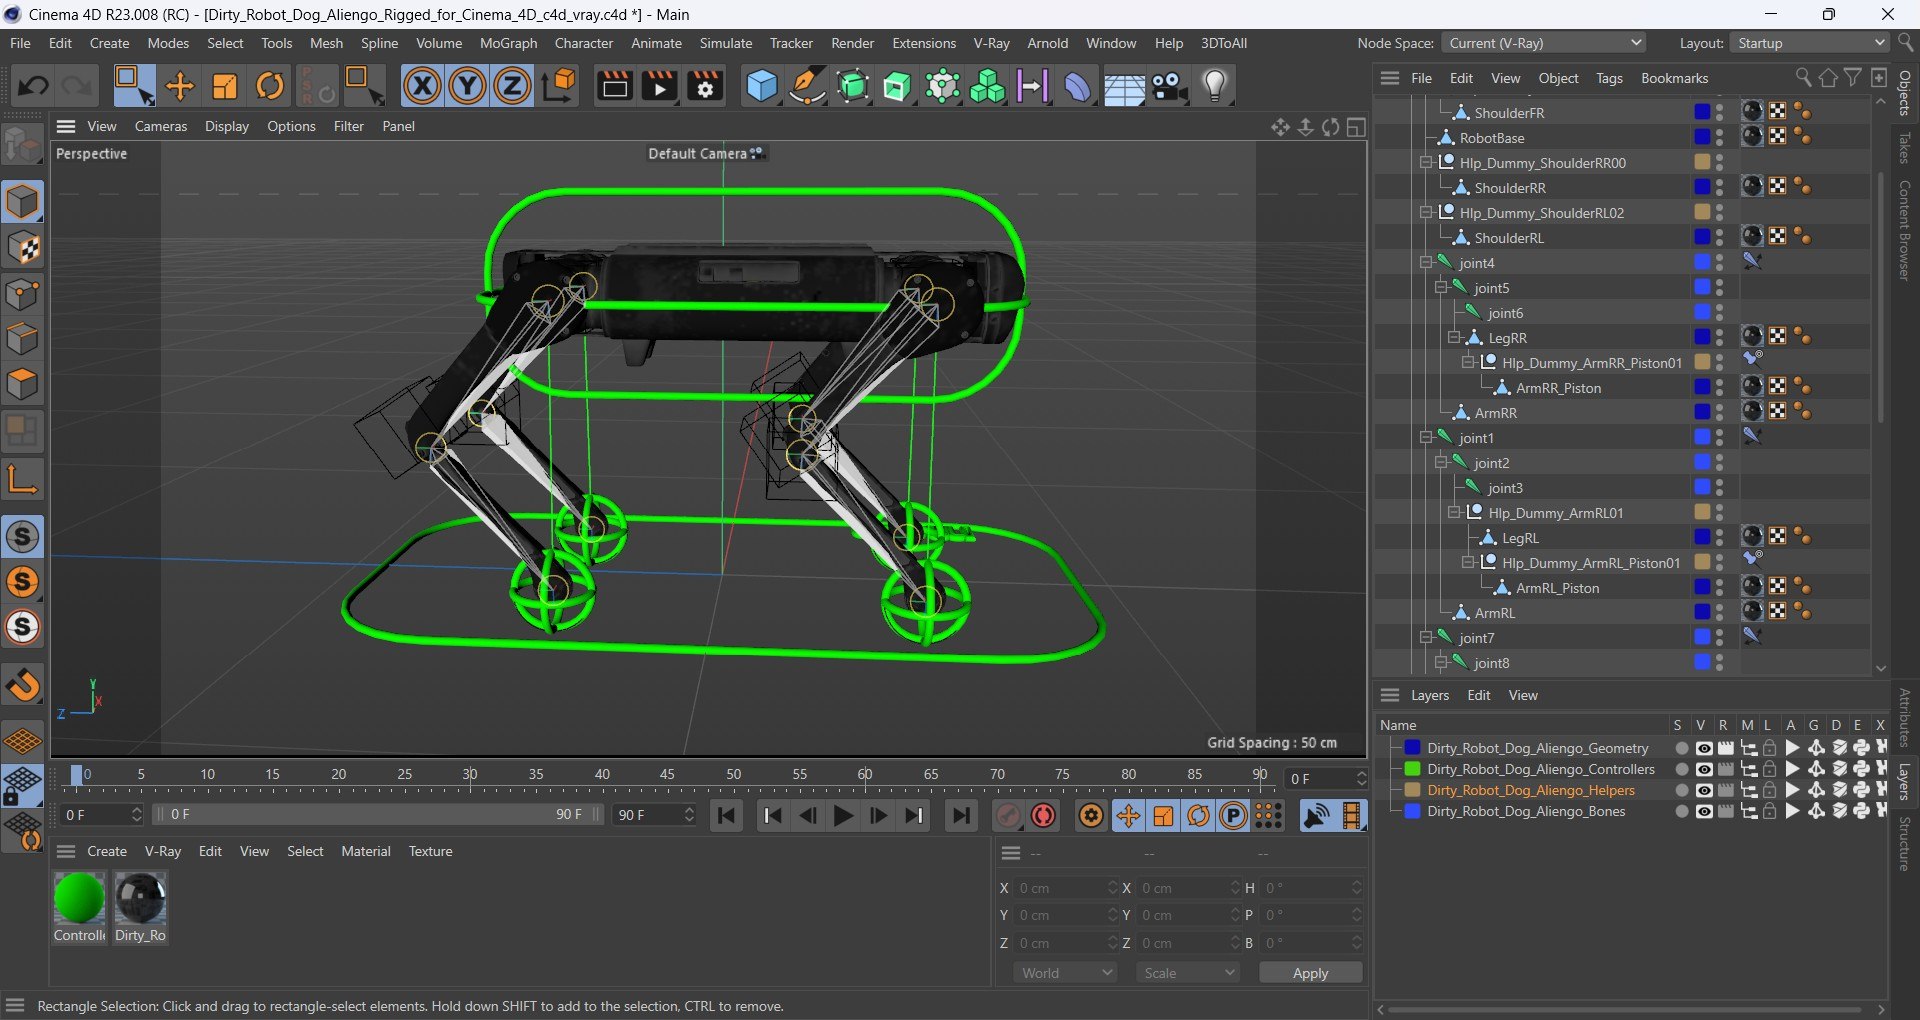This screenshot has height=1020, width=1920.
Task: Click frame 45 on the timeline ruler
Action: (667, 775)
